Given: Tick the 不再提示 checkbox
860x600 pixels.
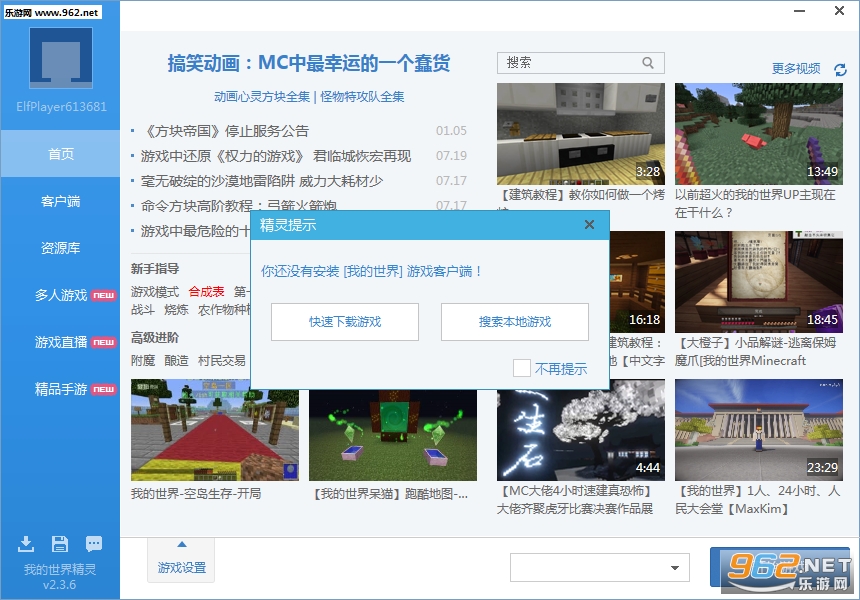Looking at the screenshot, I should 522,368.
